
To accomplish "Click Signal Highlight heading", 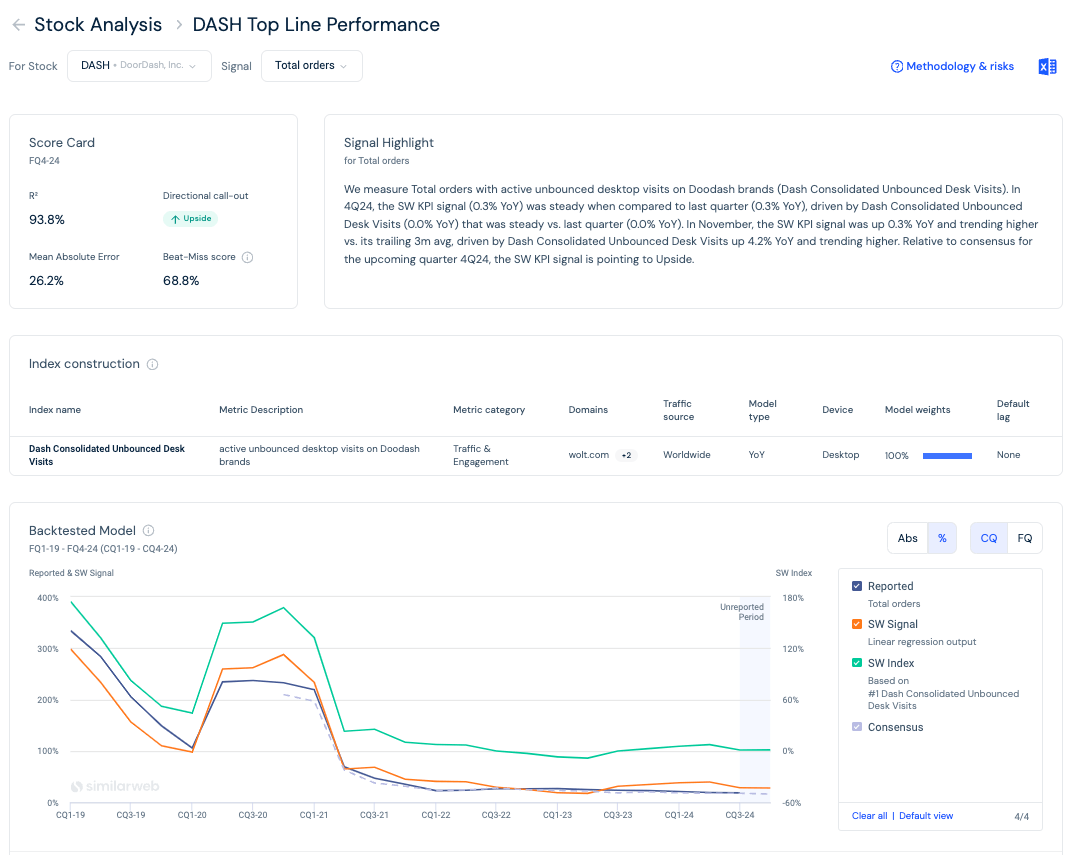I will [x=389, y=143].
